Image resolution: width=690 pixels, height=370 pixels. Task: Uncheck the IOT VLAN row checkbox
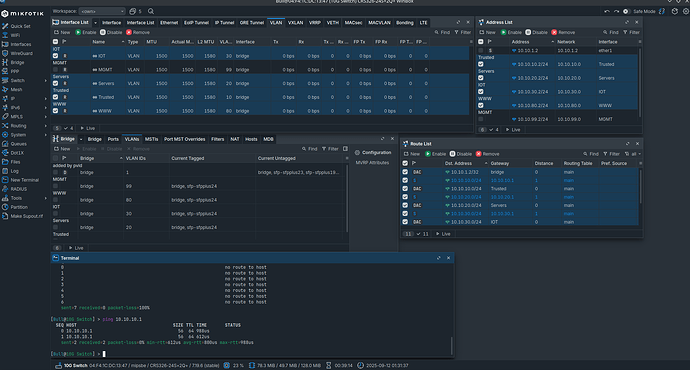click(x=55, y=56)
